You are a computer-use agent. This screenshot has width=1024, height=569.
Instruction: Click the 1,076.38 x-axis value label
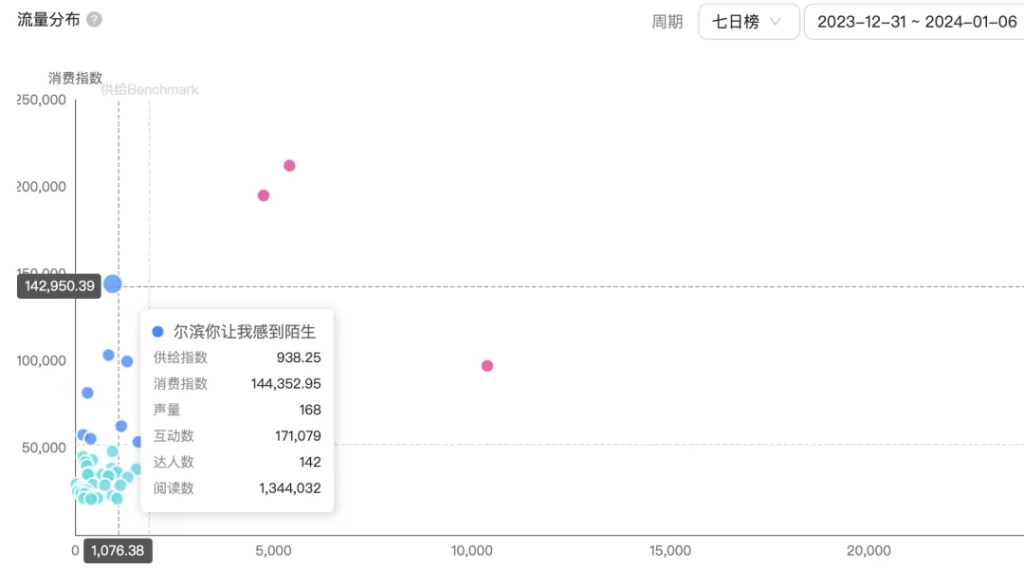pyautogui.click(x=118, y=551)
